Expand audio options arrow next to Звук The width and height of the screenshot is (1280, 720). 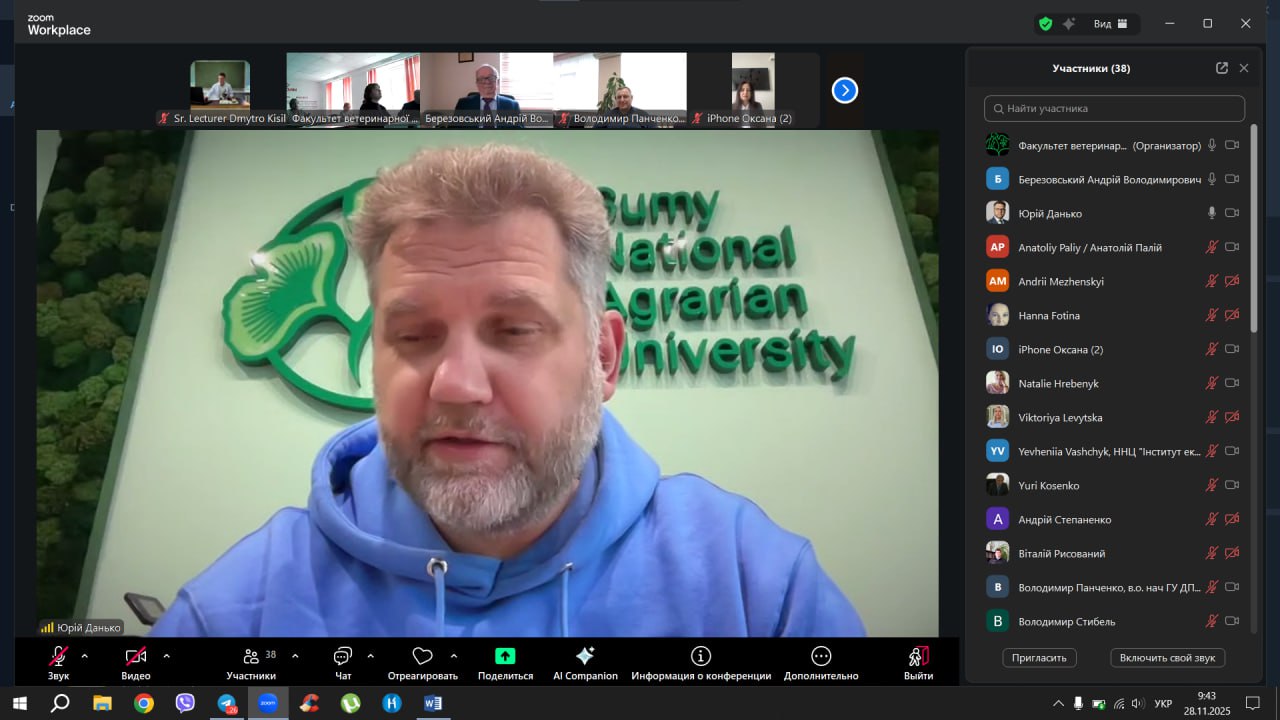coord(84,656)
